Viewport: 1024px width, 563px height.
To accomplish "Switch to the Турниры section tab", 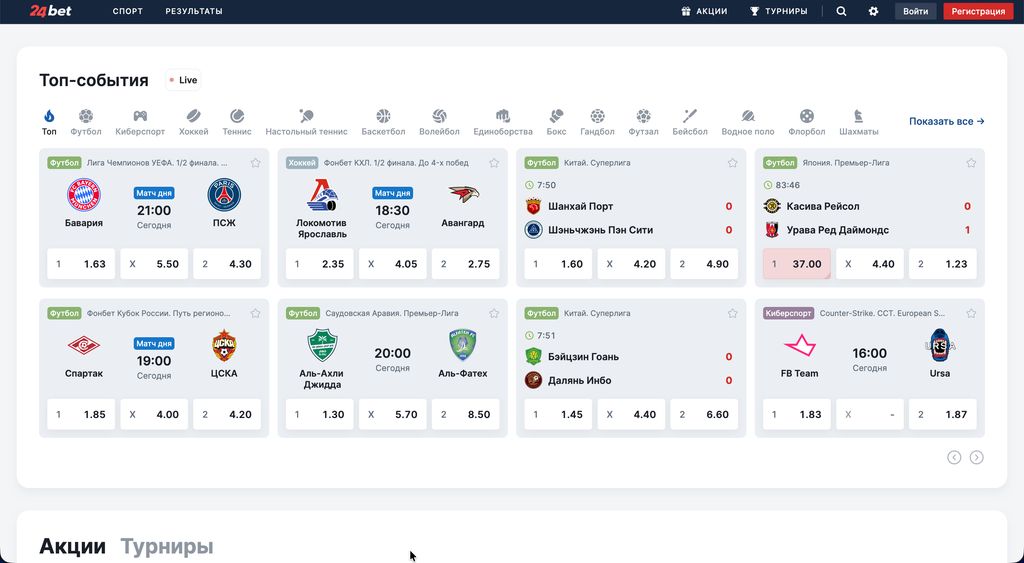I will pos(167,546).
